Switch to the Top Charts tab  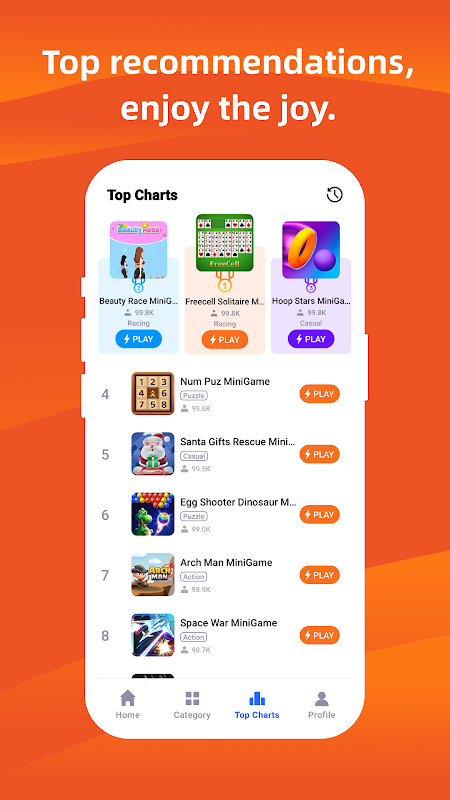tap(257, 704)
